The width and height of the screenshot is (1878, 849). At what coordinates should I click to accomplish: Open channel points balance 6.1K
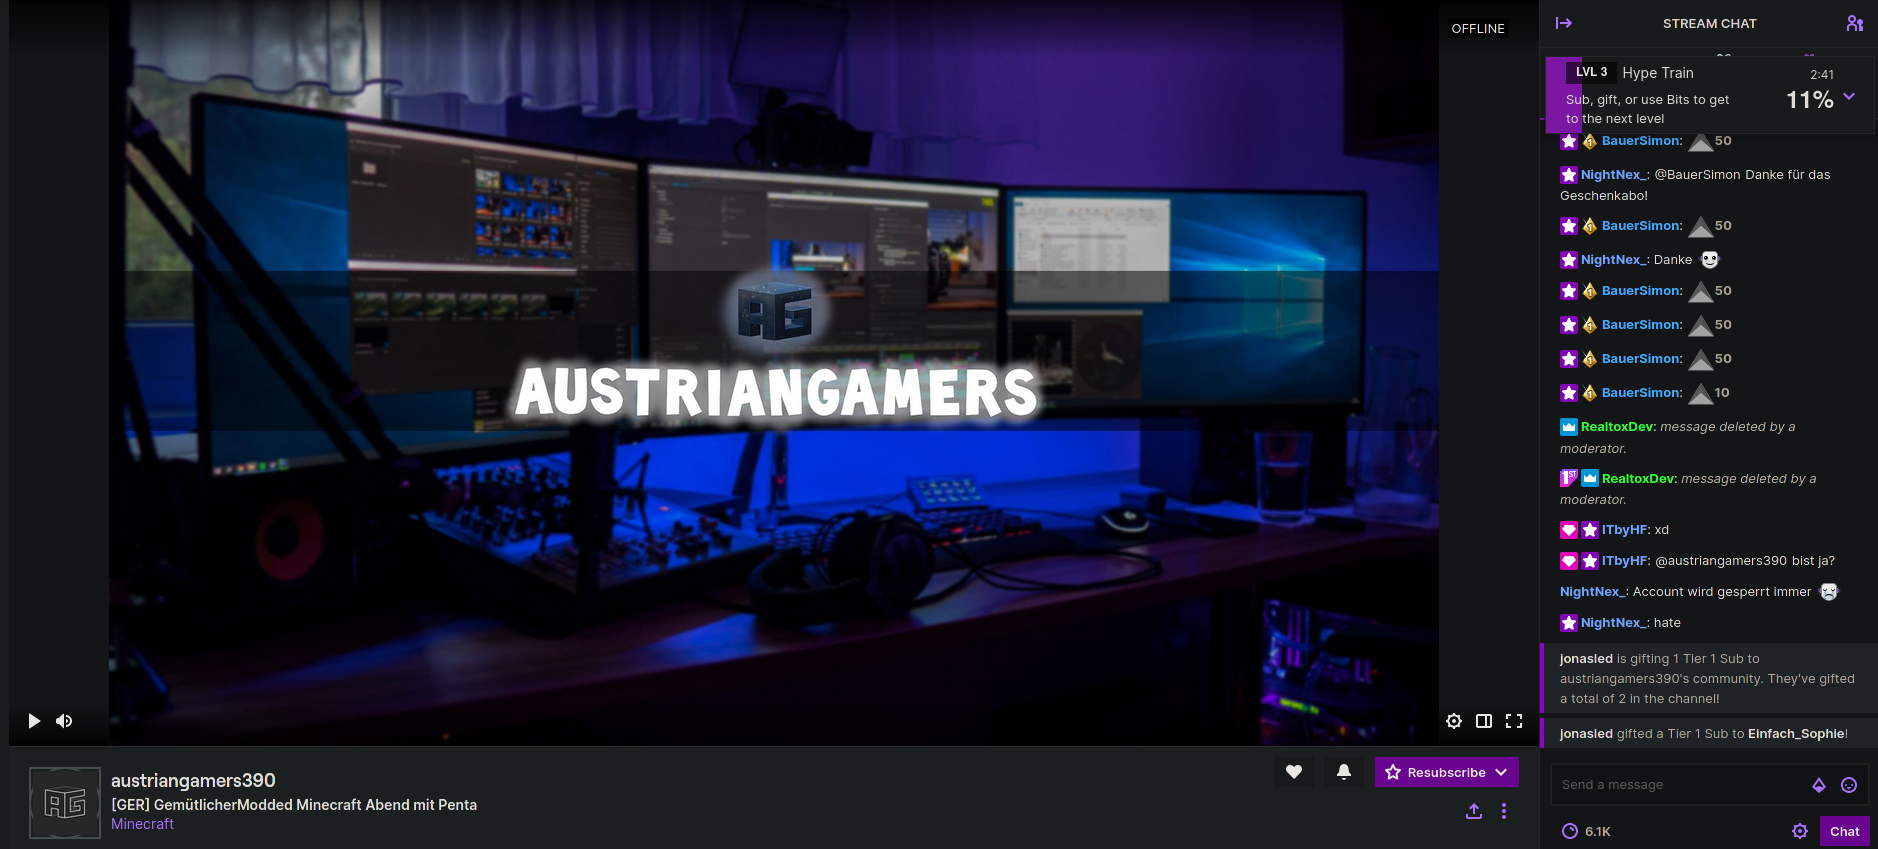(x=1586, y=831)
